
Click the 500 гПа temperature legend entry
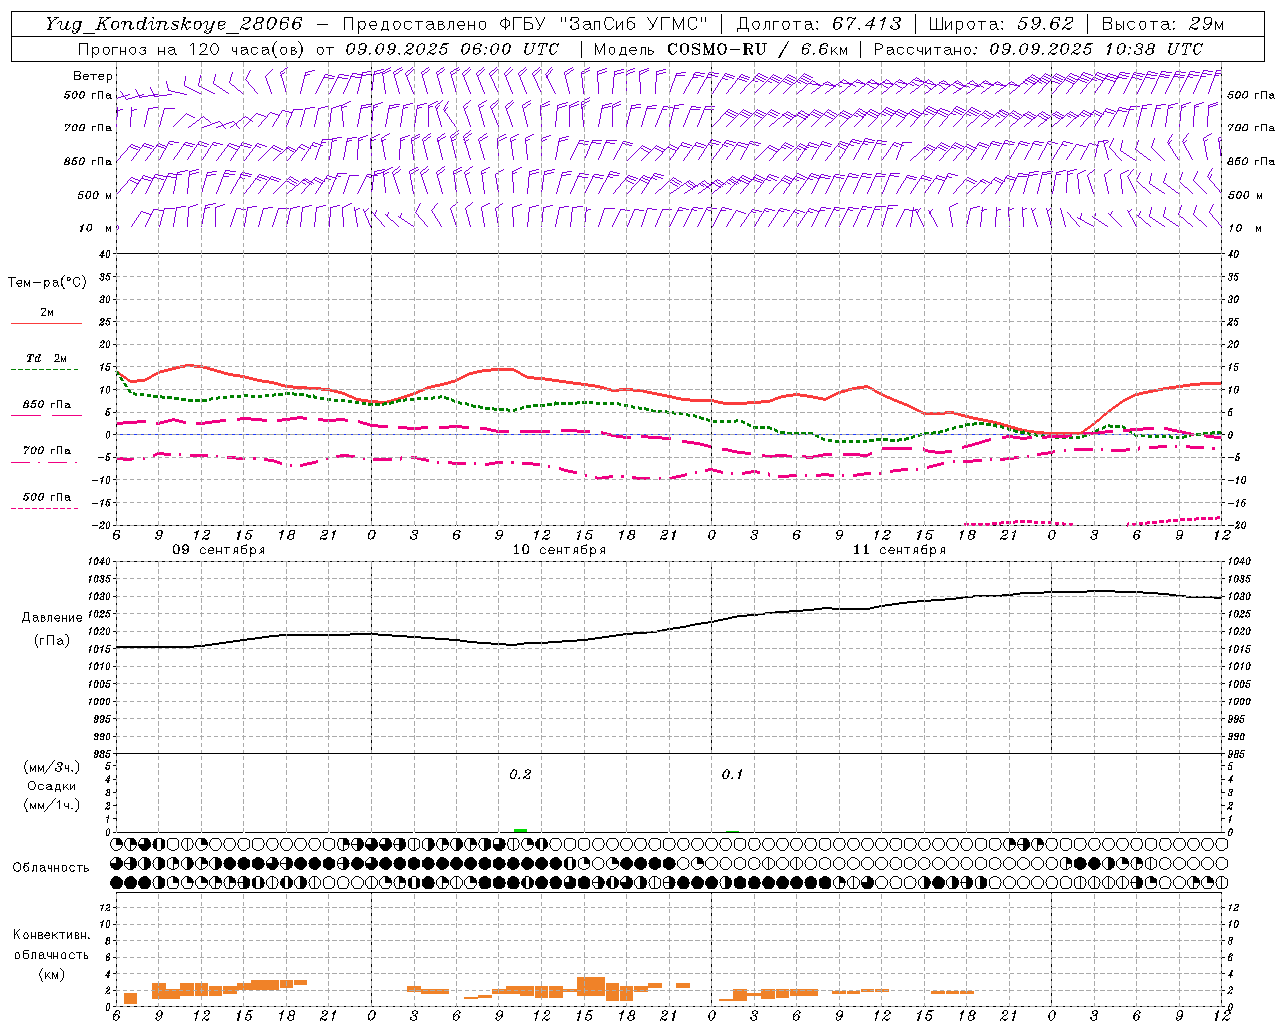click(x=47, y=497)
